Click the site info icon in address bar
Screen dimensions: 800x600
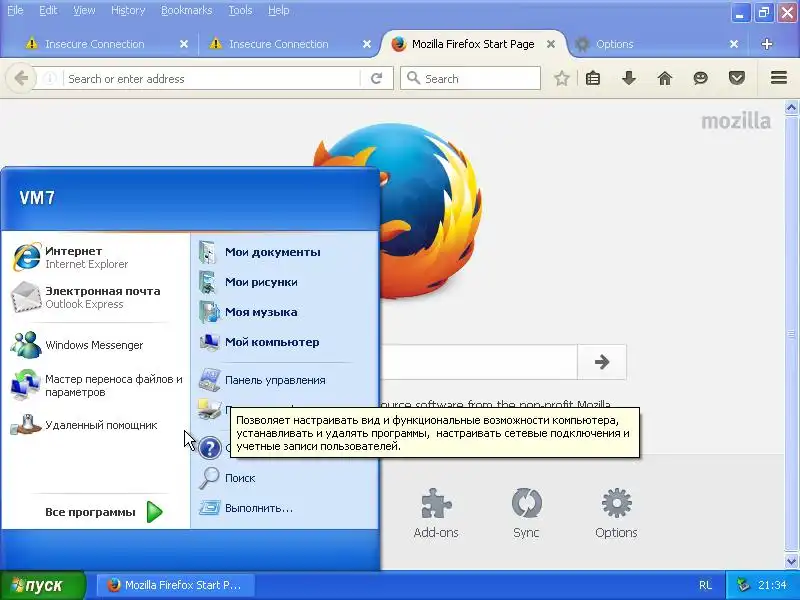click(x=49, y=79)
